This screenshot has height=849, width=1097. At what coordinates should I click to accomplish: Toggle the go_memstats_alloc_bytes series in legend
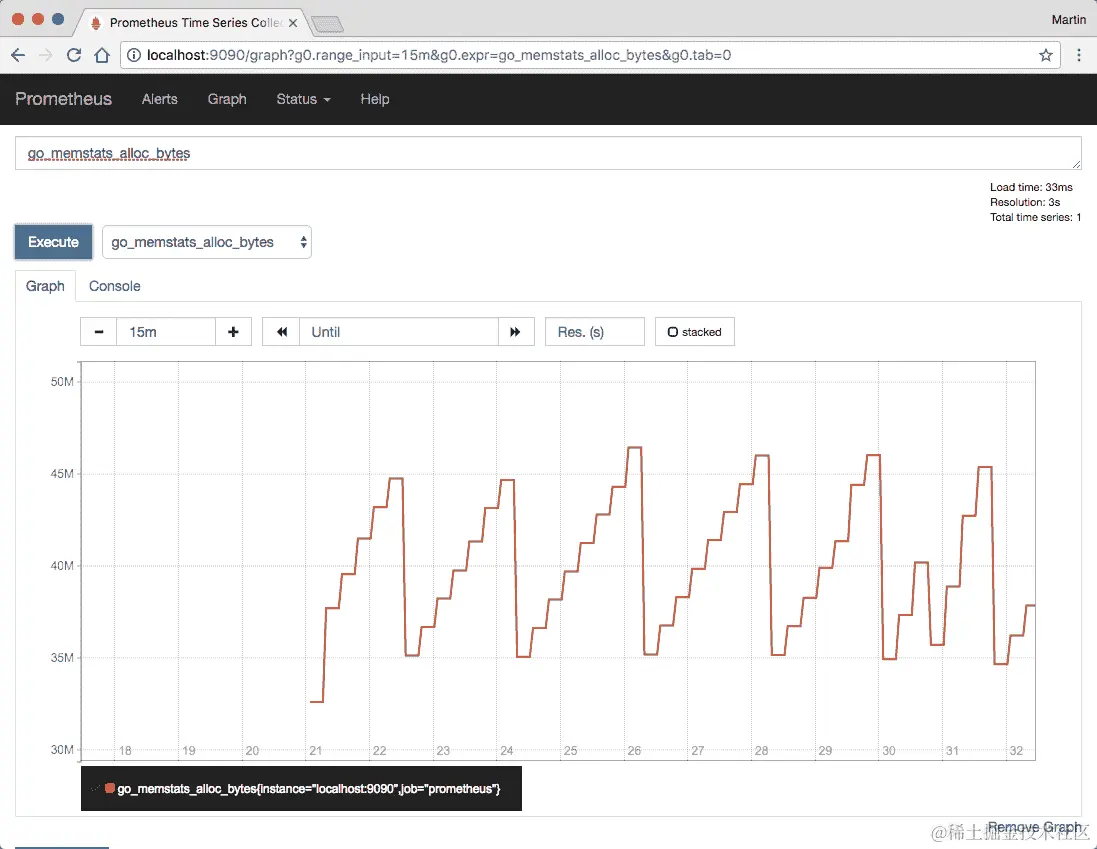point(110,788)
